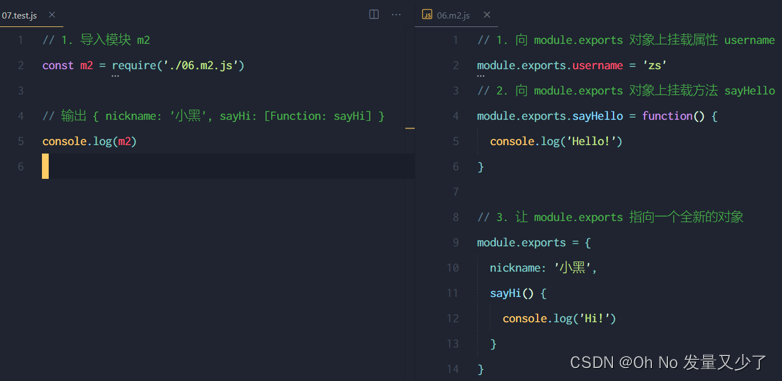Click the comment '// 1. 导入模块 m2'
Screen dimensions: 782x381
click(96, 40)
